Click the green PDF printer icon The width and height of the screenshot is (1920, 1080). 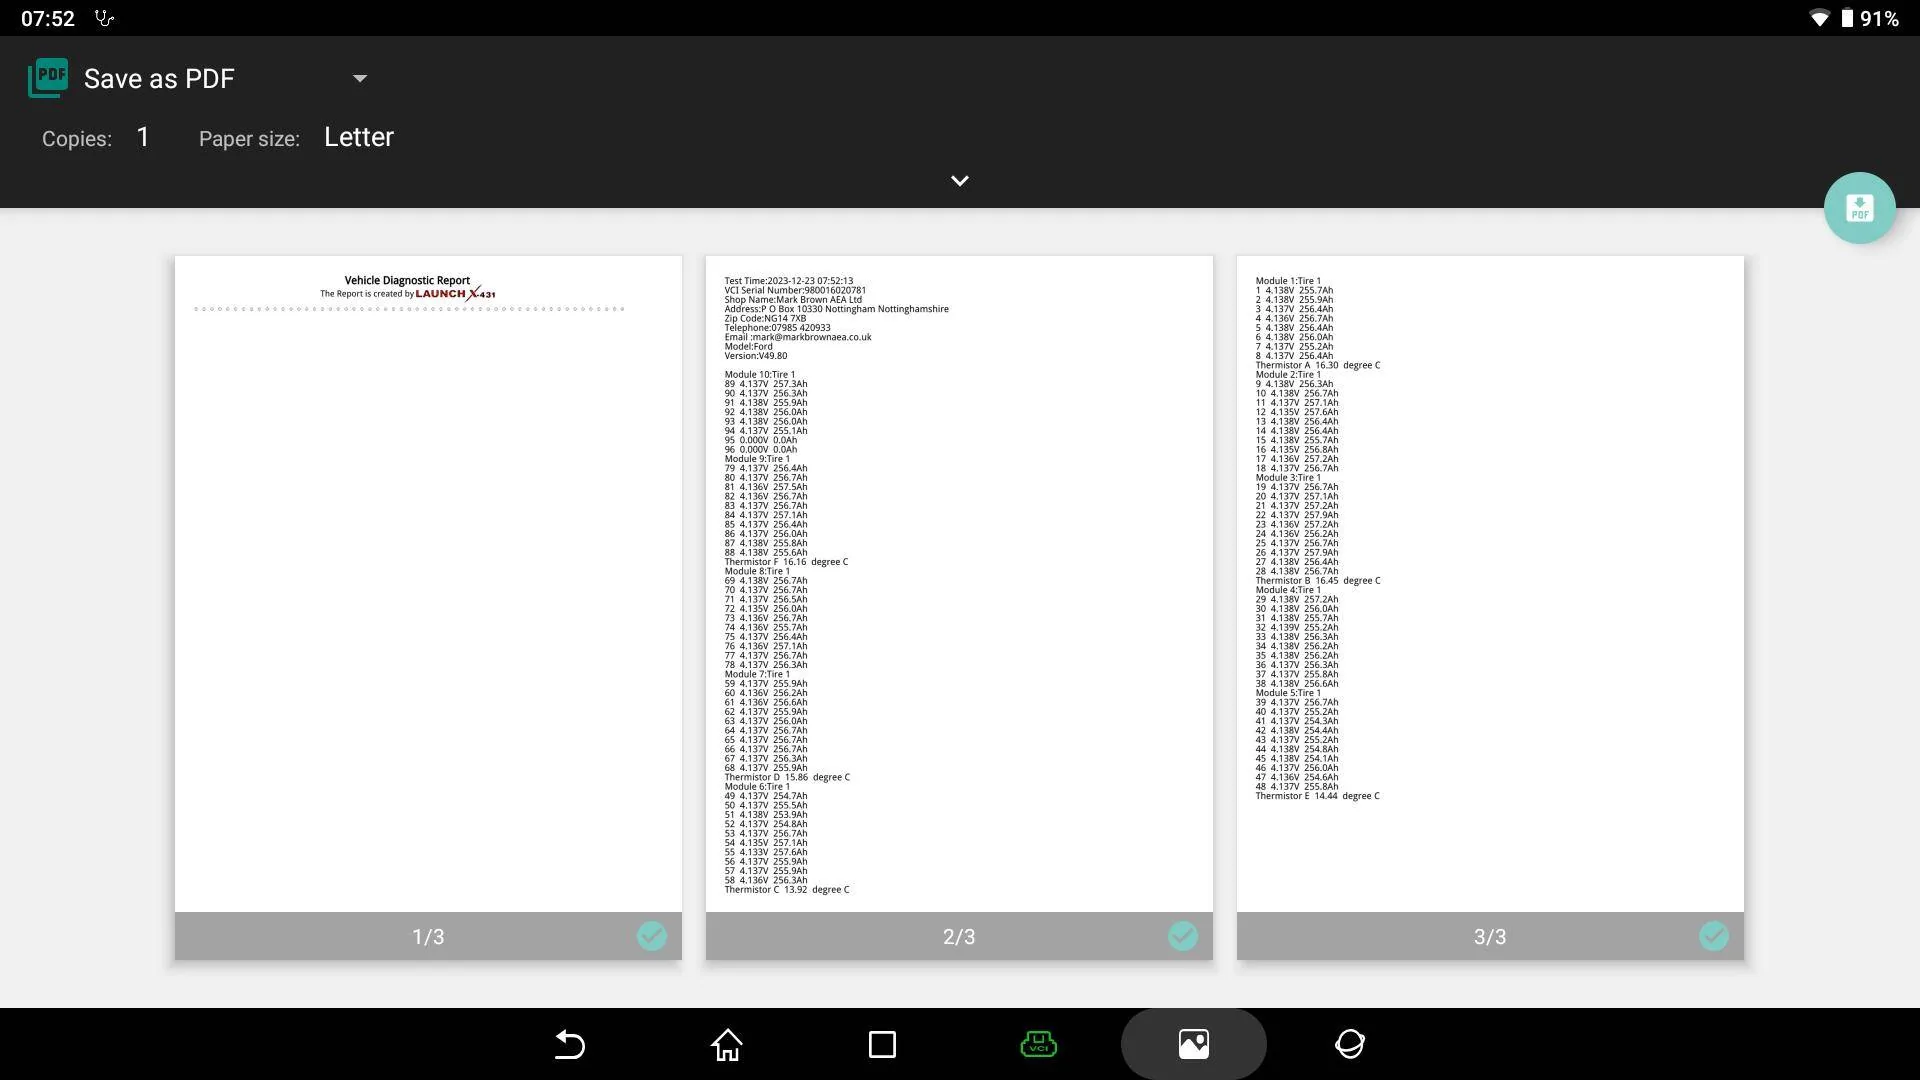click(48, 78)
